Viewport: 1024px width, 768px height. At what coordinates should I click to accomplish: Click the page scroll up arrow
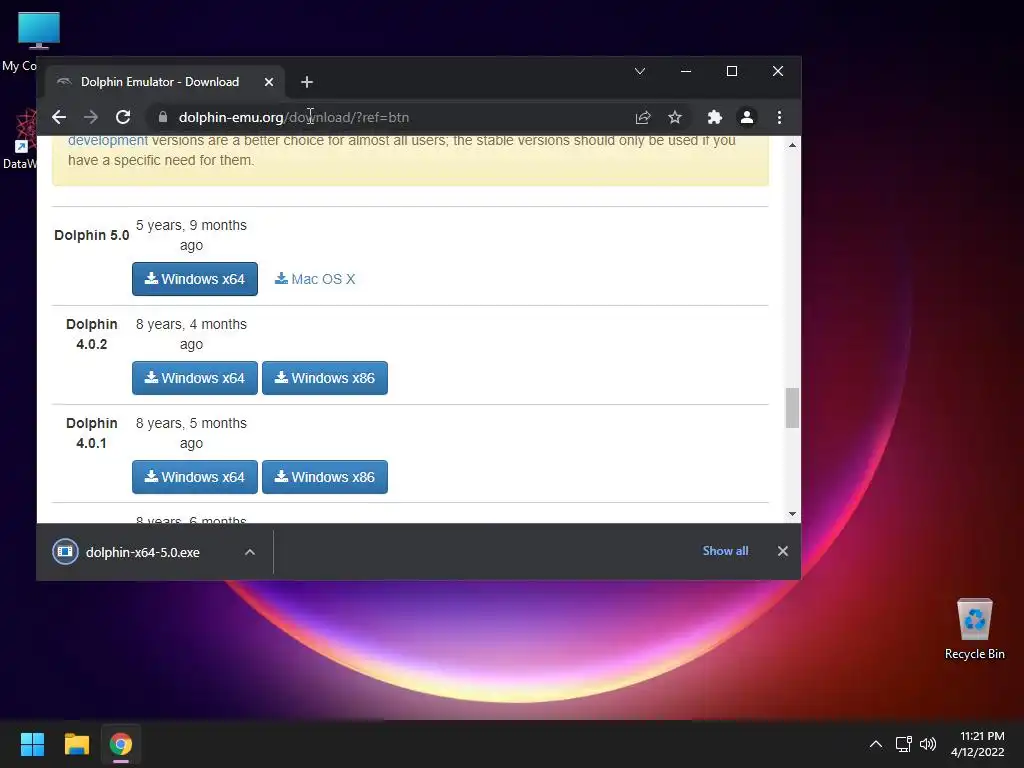coord(792,145)
